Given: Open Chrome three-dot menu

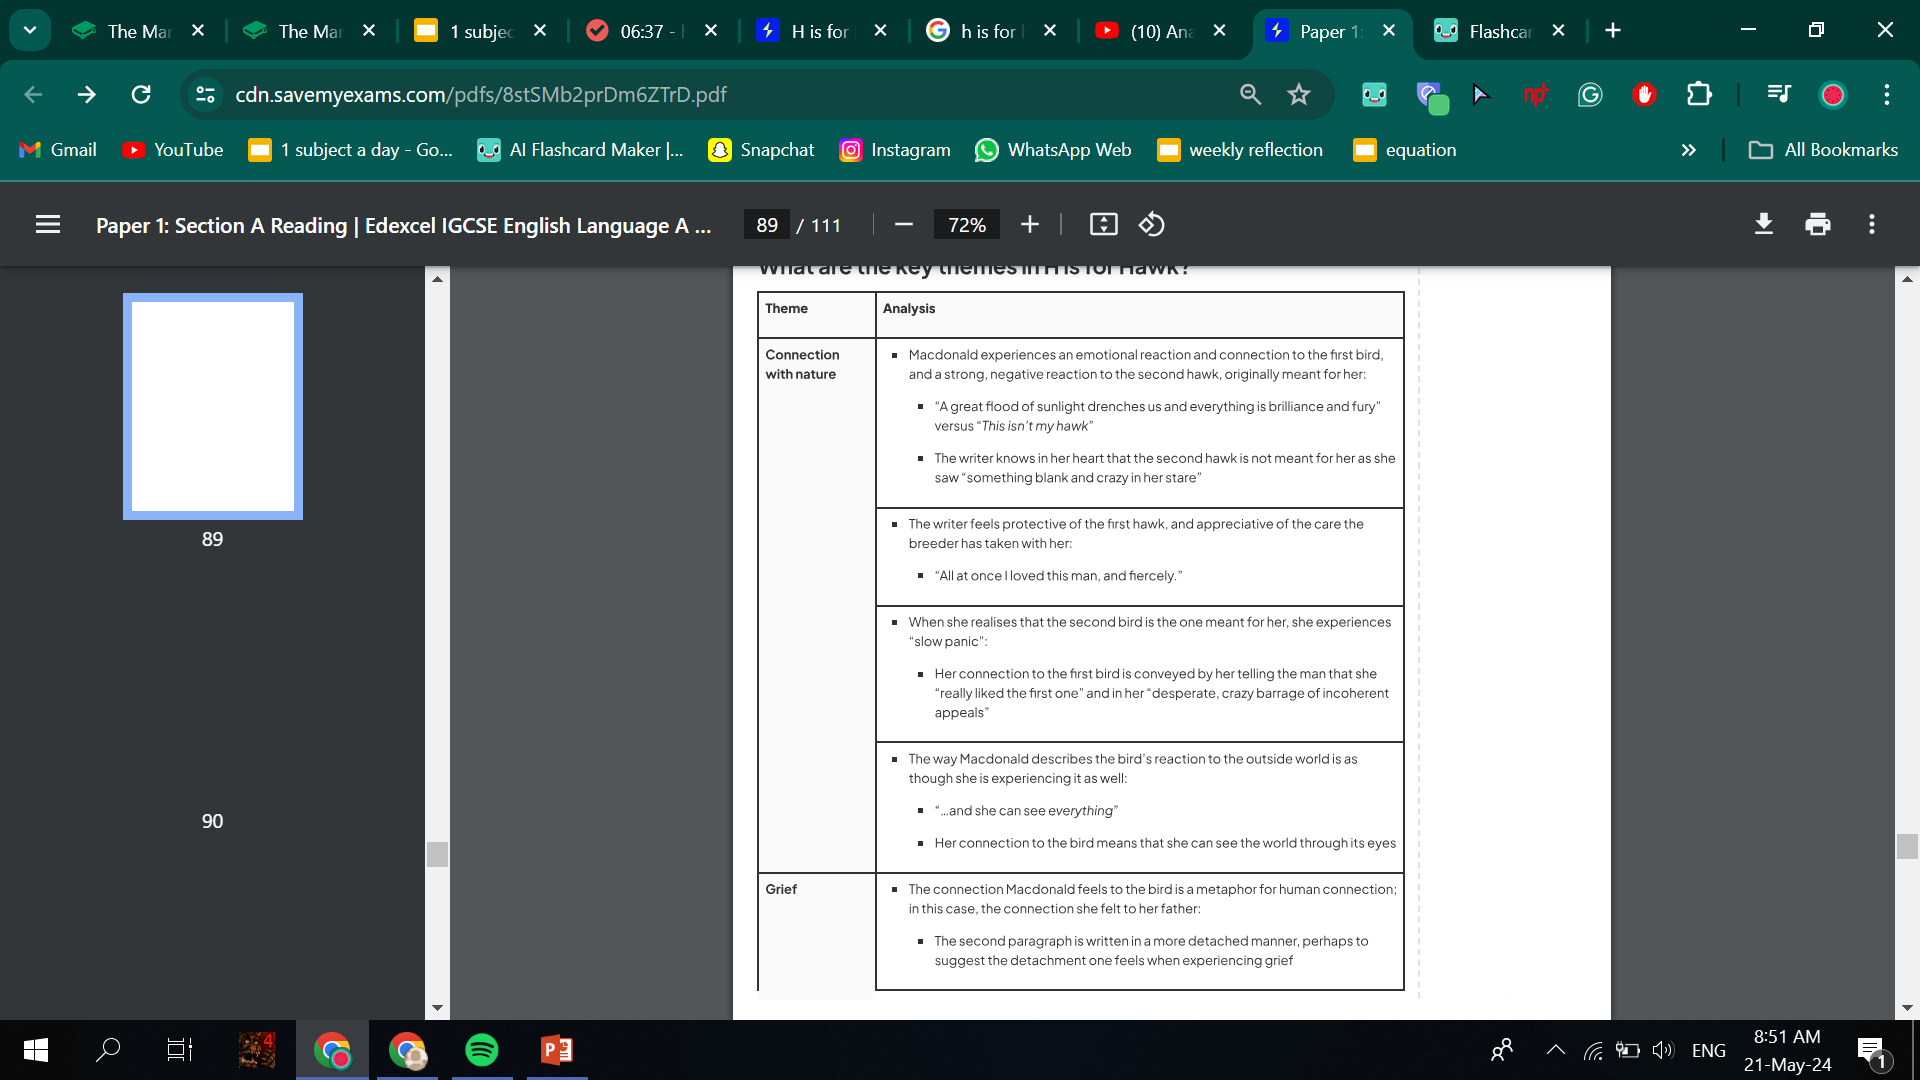Looking at the screenshot, I should tap(1887, 94).
